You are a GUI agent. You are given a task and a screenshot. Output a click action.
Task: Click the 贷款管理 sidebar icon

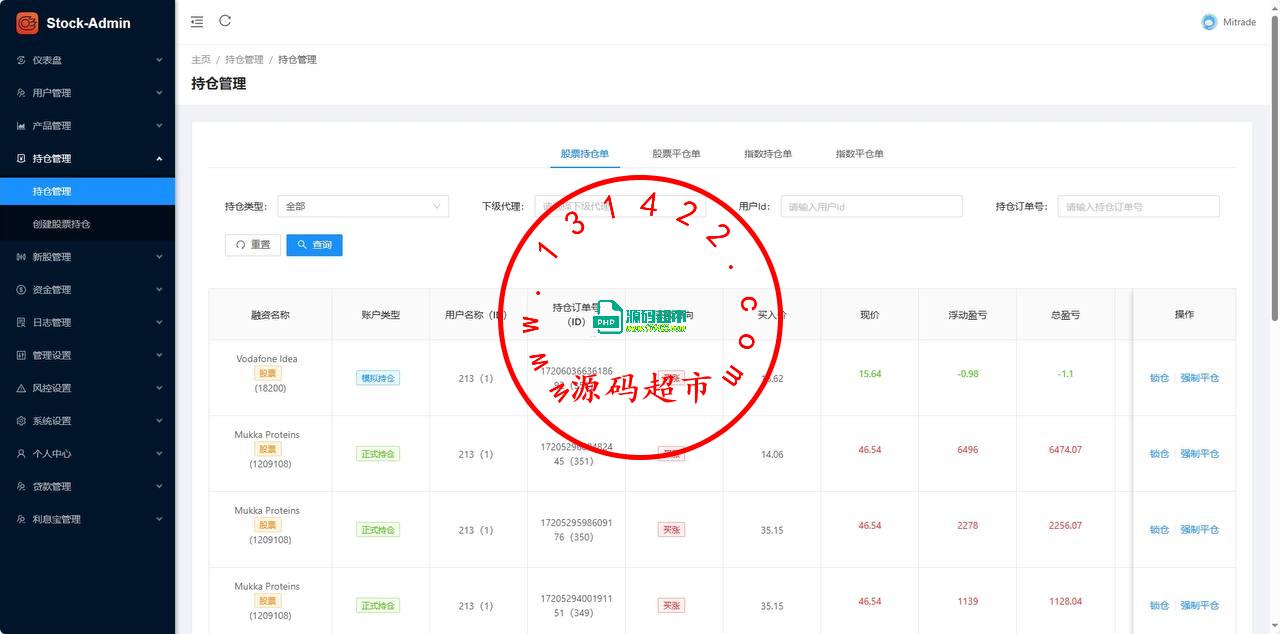(21, 486)
